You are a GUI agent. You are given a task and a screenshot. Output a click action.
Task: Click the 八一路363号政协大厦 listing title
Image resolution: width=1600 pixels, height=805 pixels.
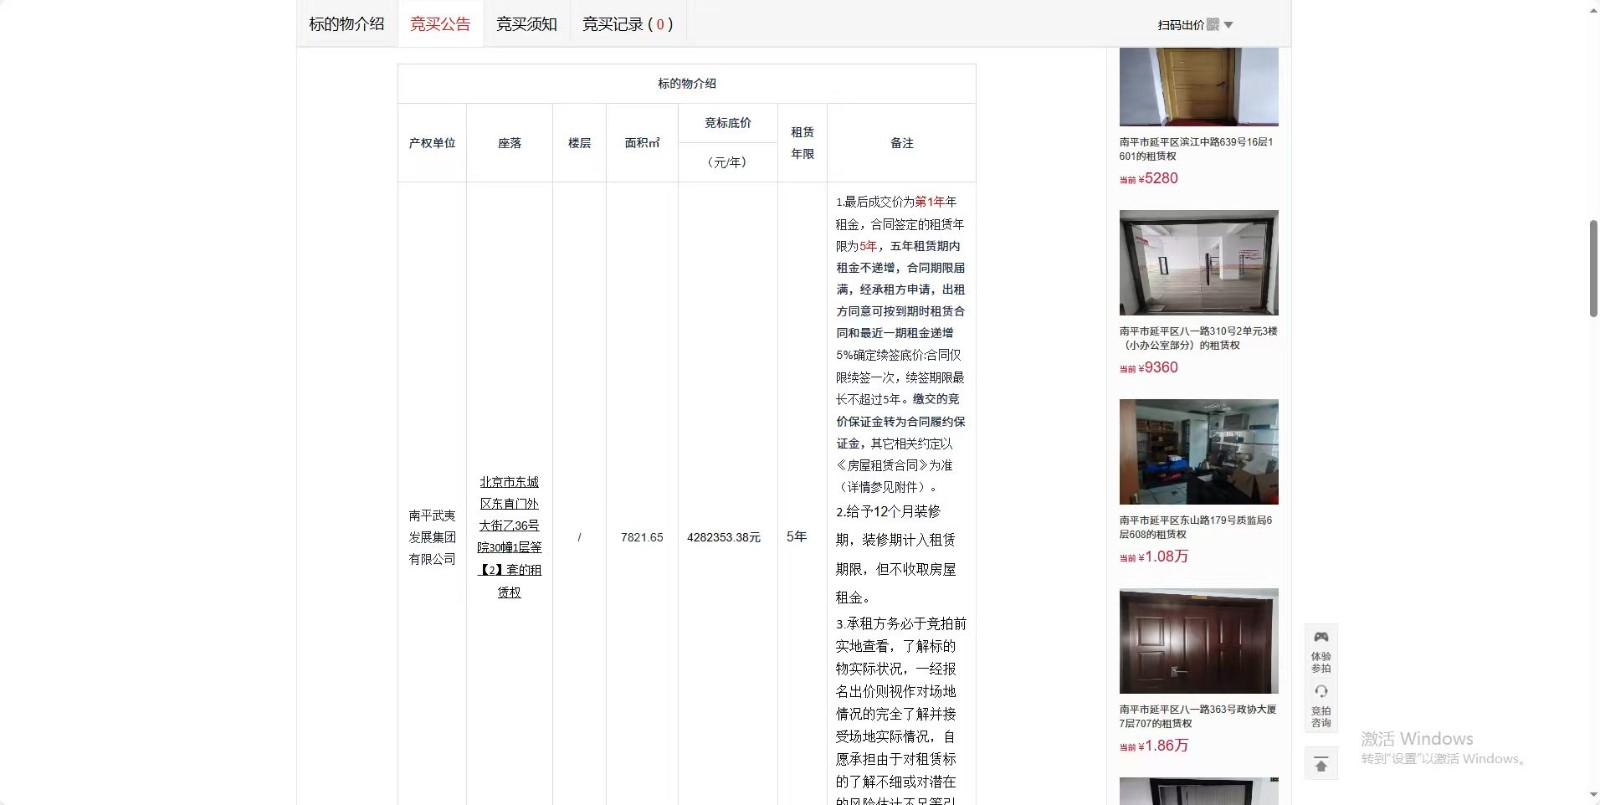1197,716
